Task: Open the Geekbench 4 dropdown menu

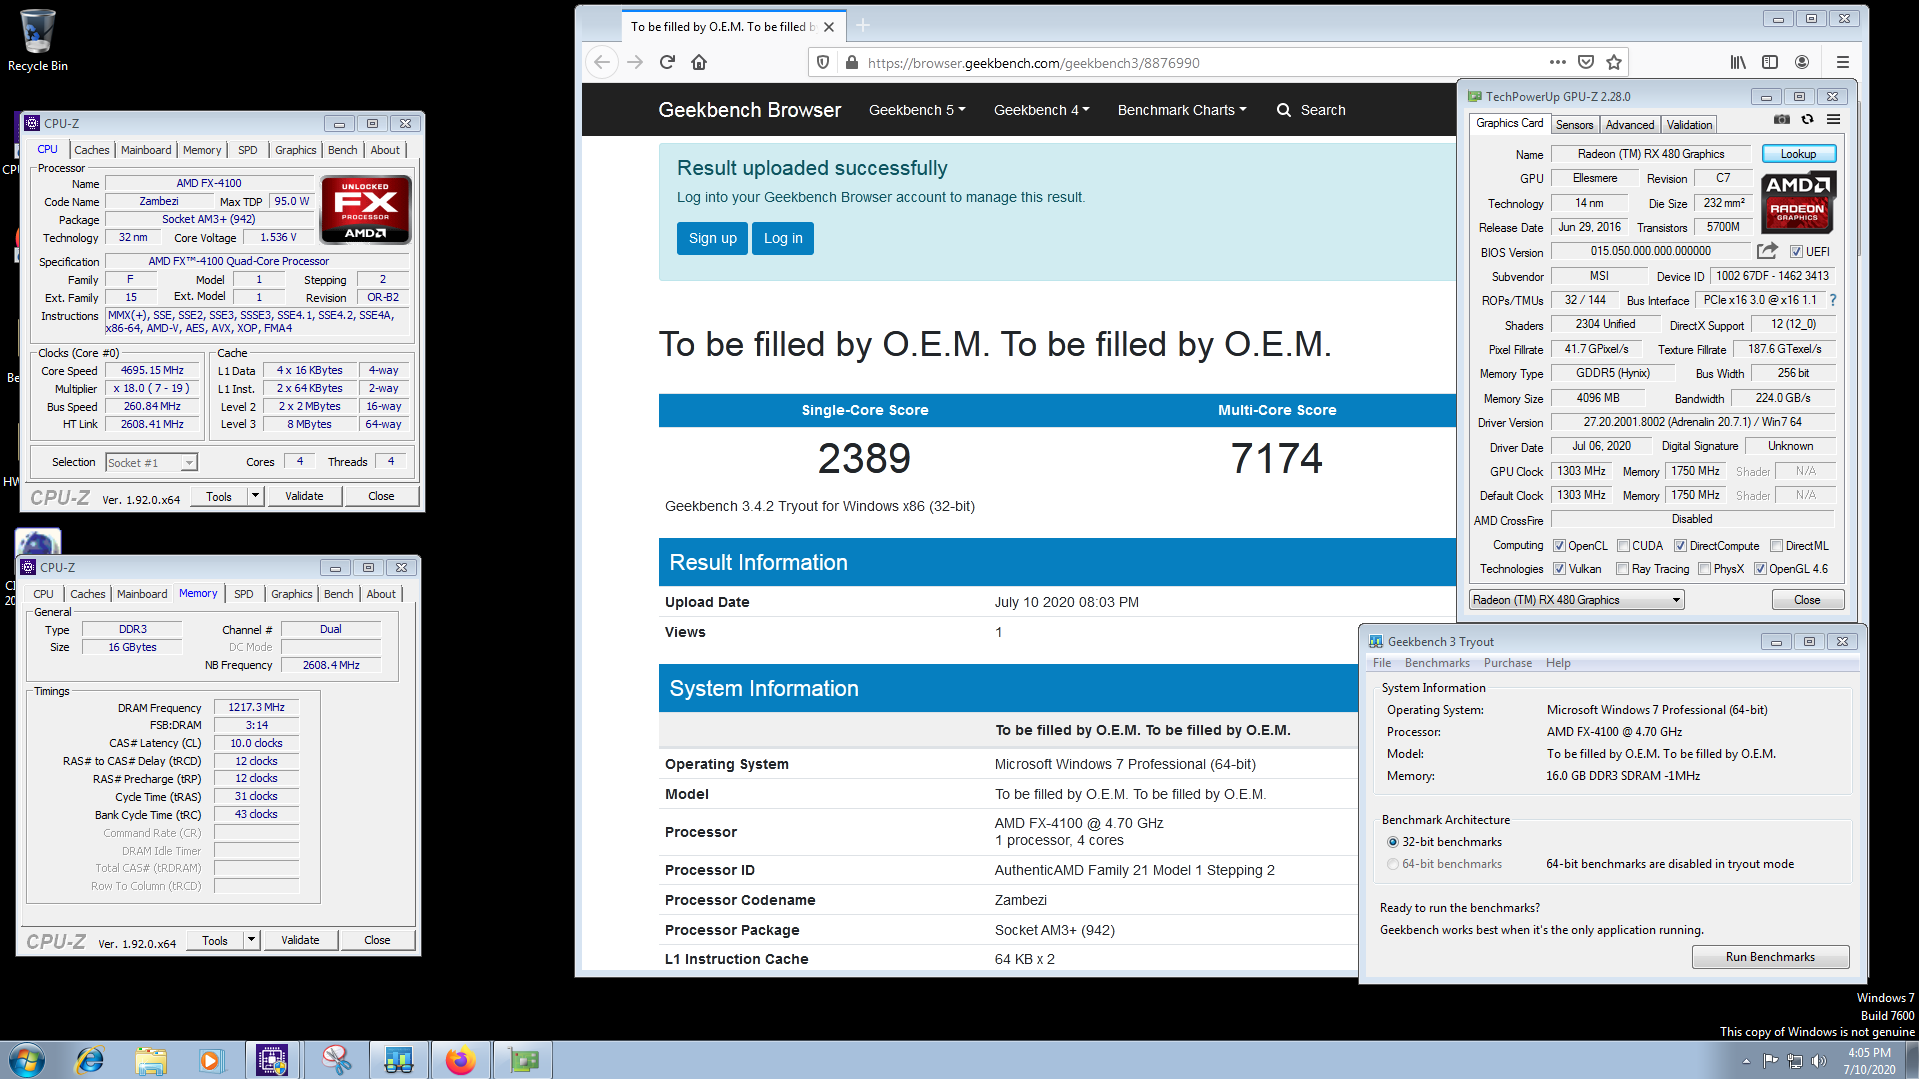Action: tap(1042, 110)
